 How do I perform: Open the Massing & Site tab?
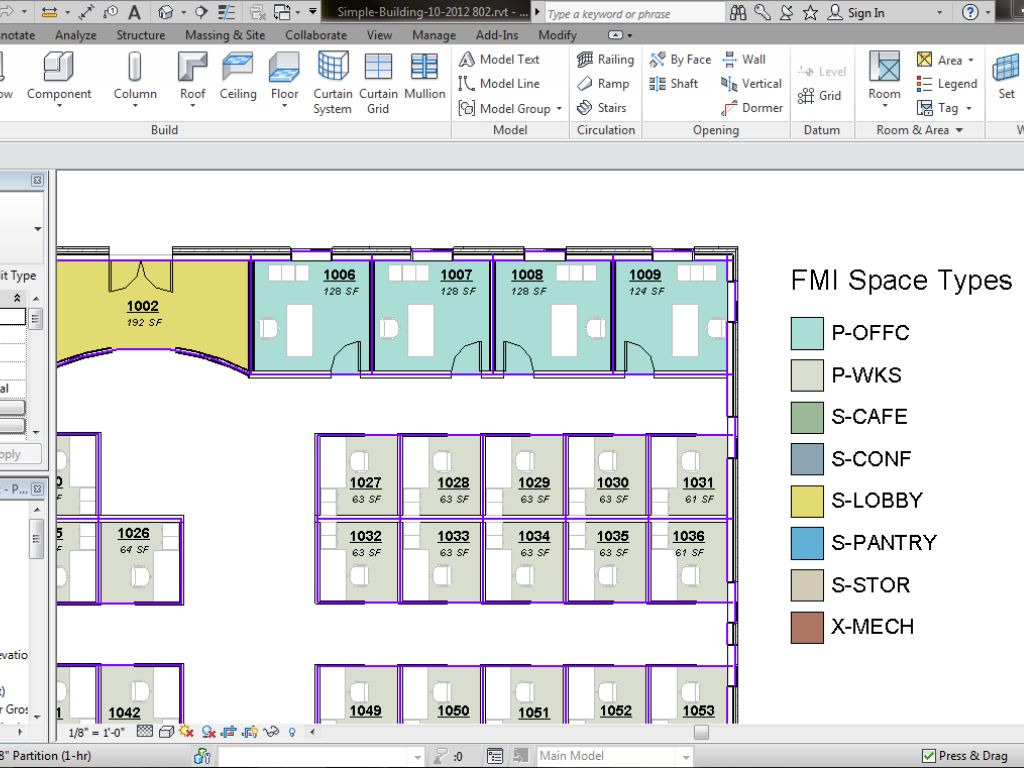coord(225,35)
